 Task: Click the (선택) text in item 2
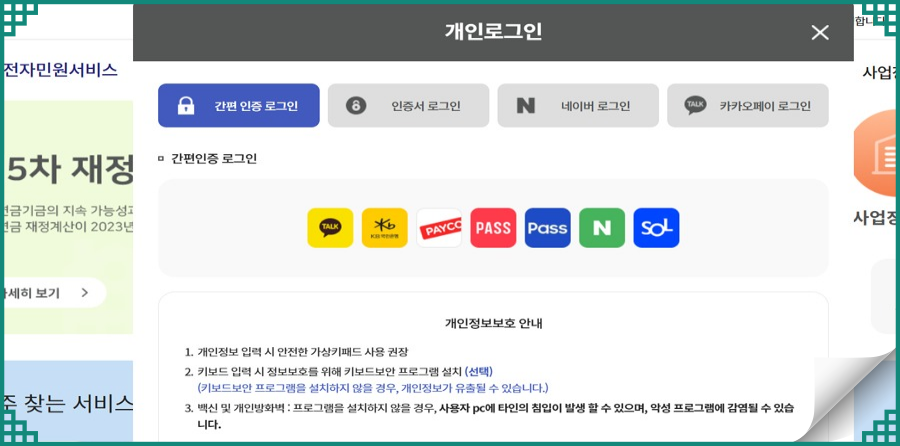pyautogui.click(x=479, y=371)
